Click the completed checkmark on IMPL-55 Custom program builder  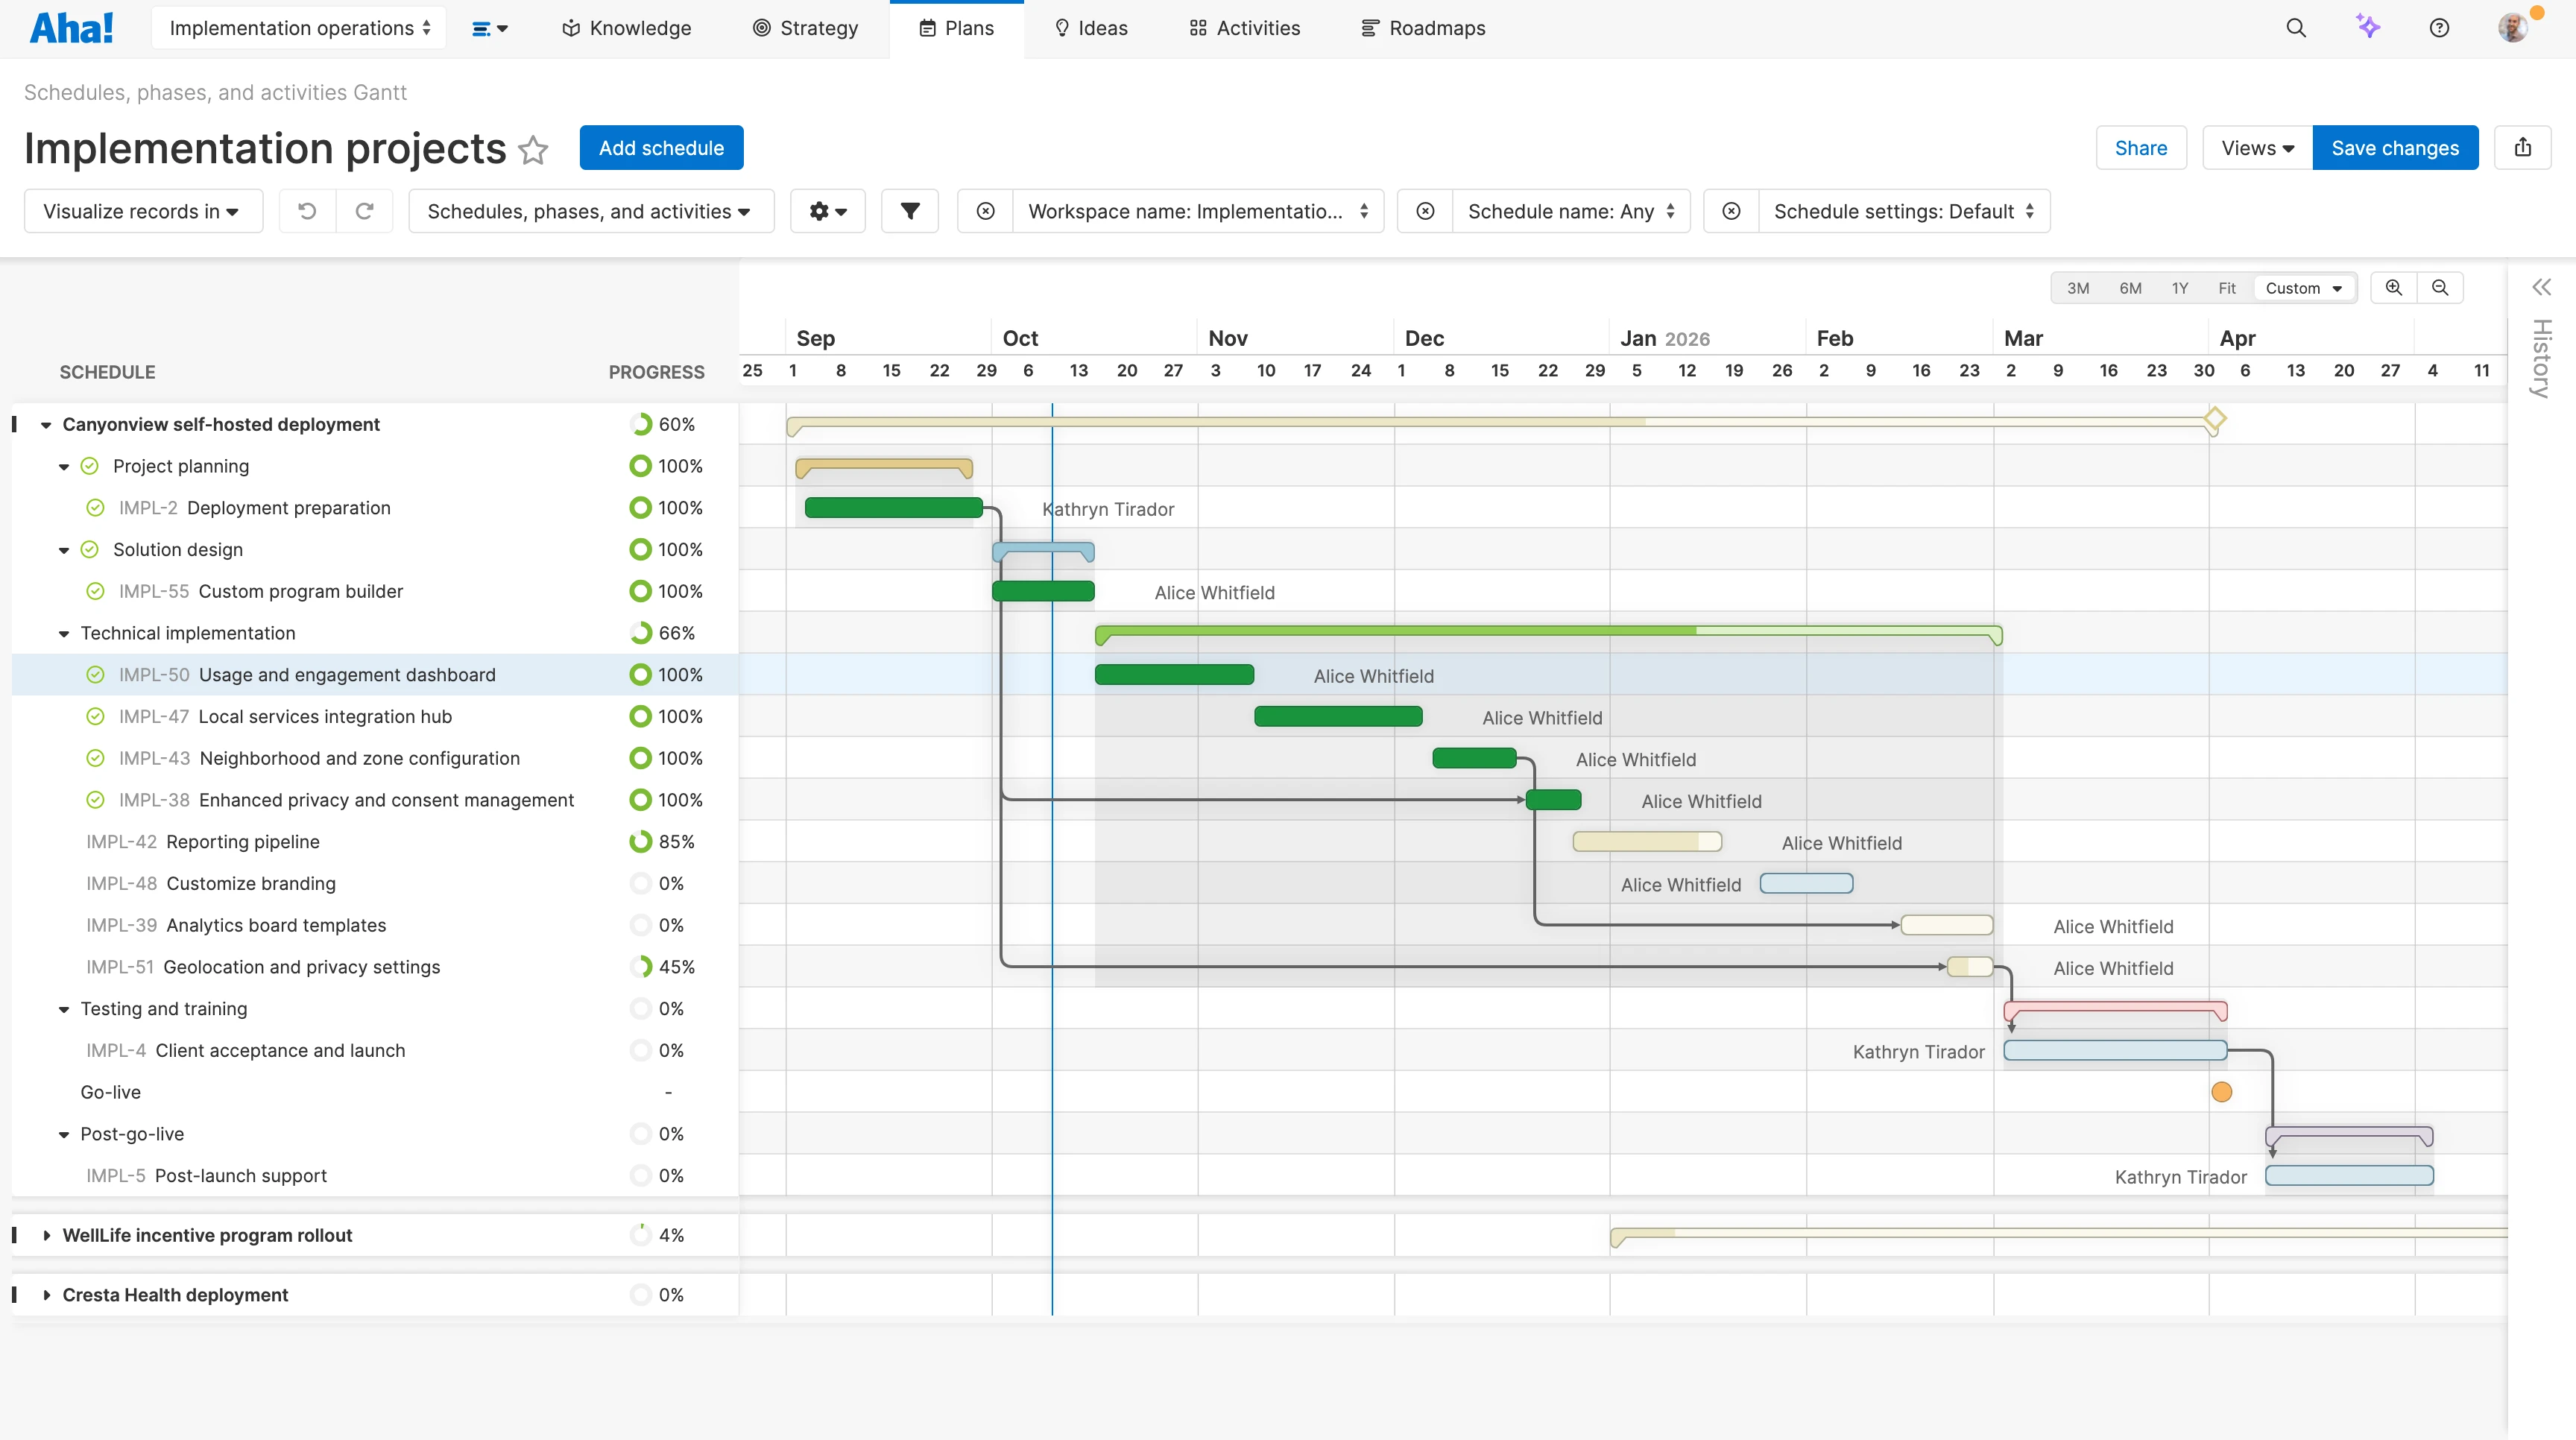point(95,591)
